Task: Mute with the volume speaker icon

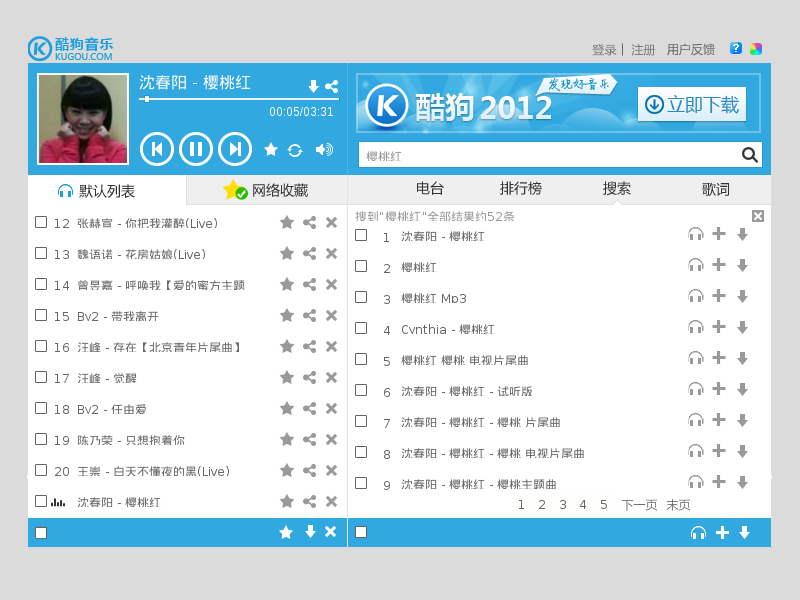Action: (x=324, y=149)
